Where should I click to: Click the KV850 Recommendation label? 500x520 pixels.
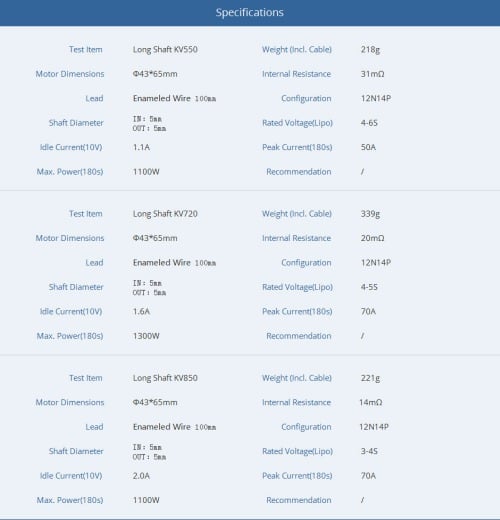click(299, 500)
